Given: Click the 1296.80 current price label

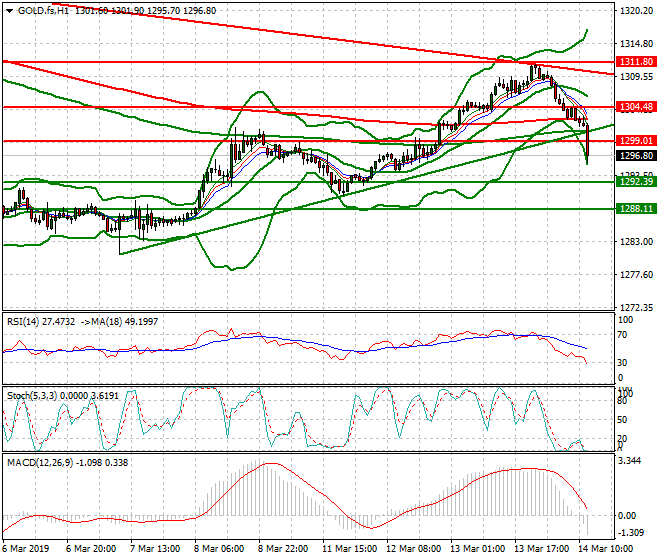Looking at the screenshot, I should 636,156.
